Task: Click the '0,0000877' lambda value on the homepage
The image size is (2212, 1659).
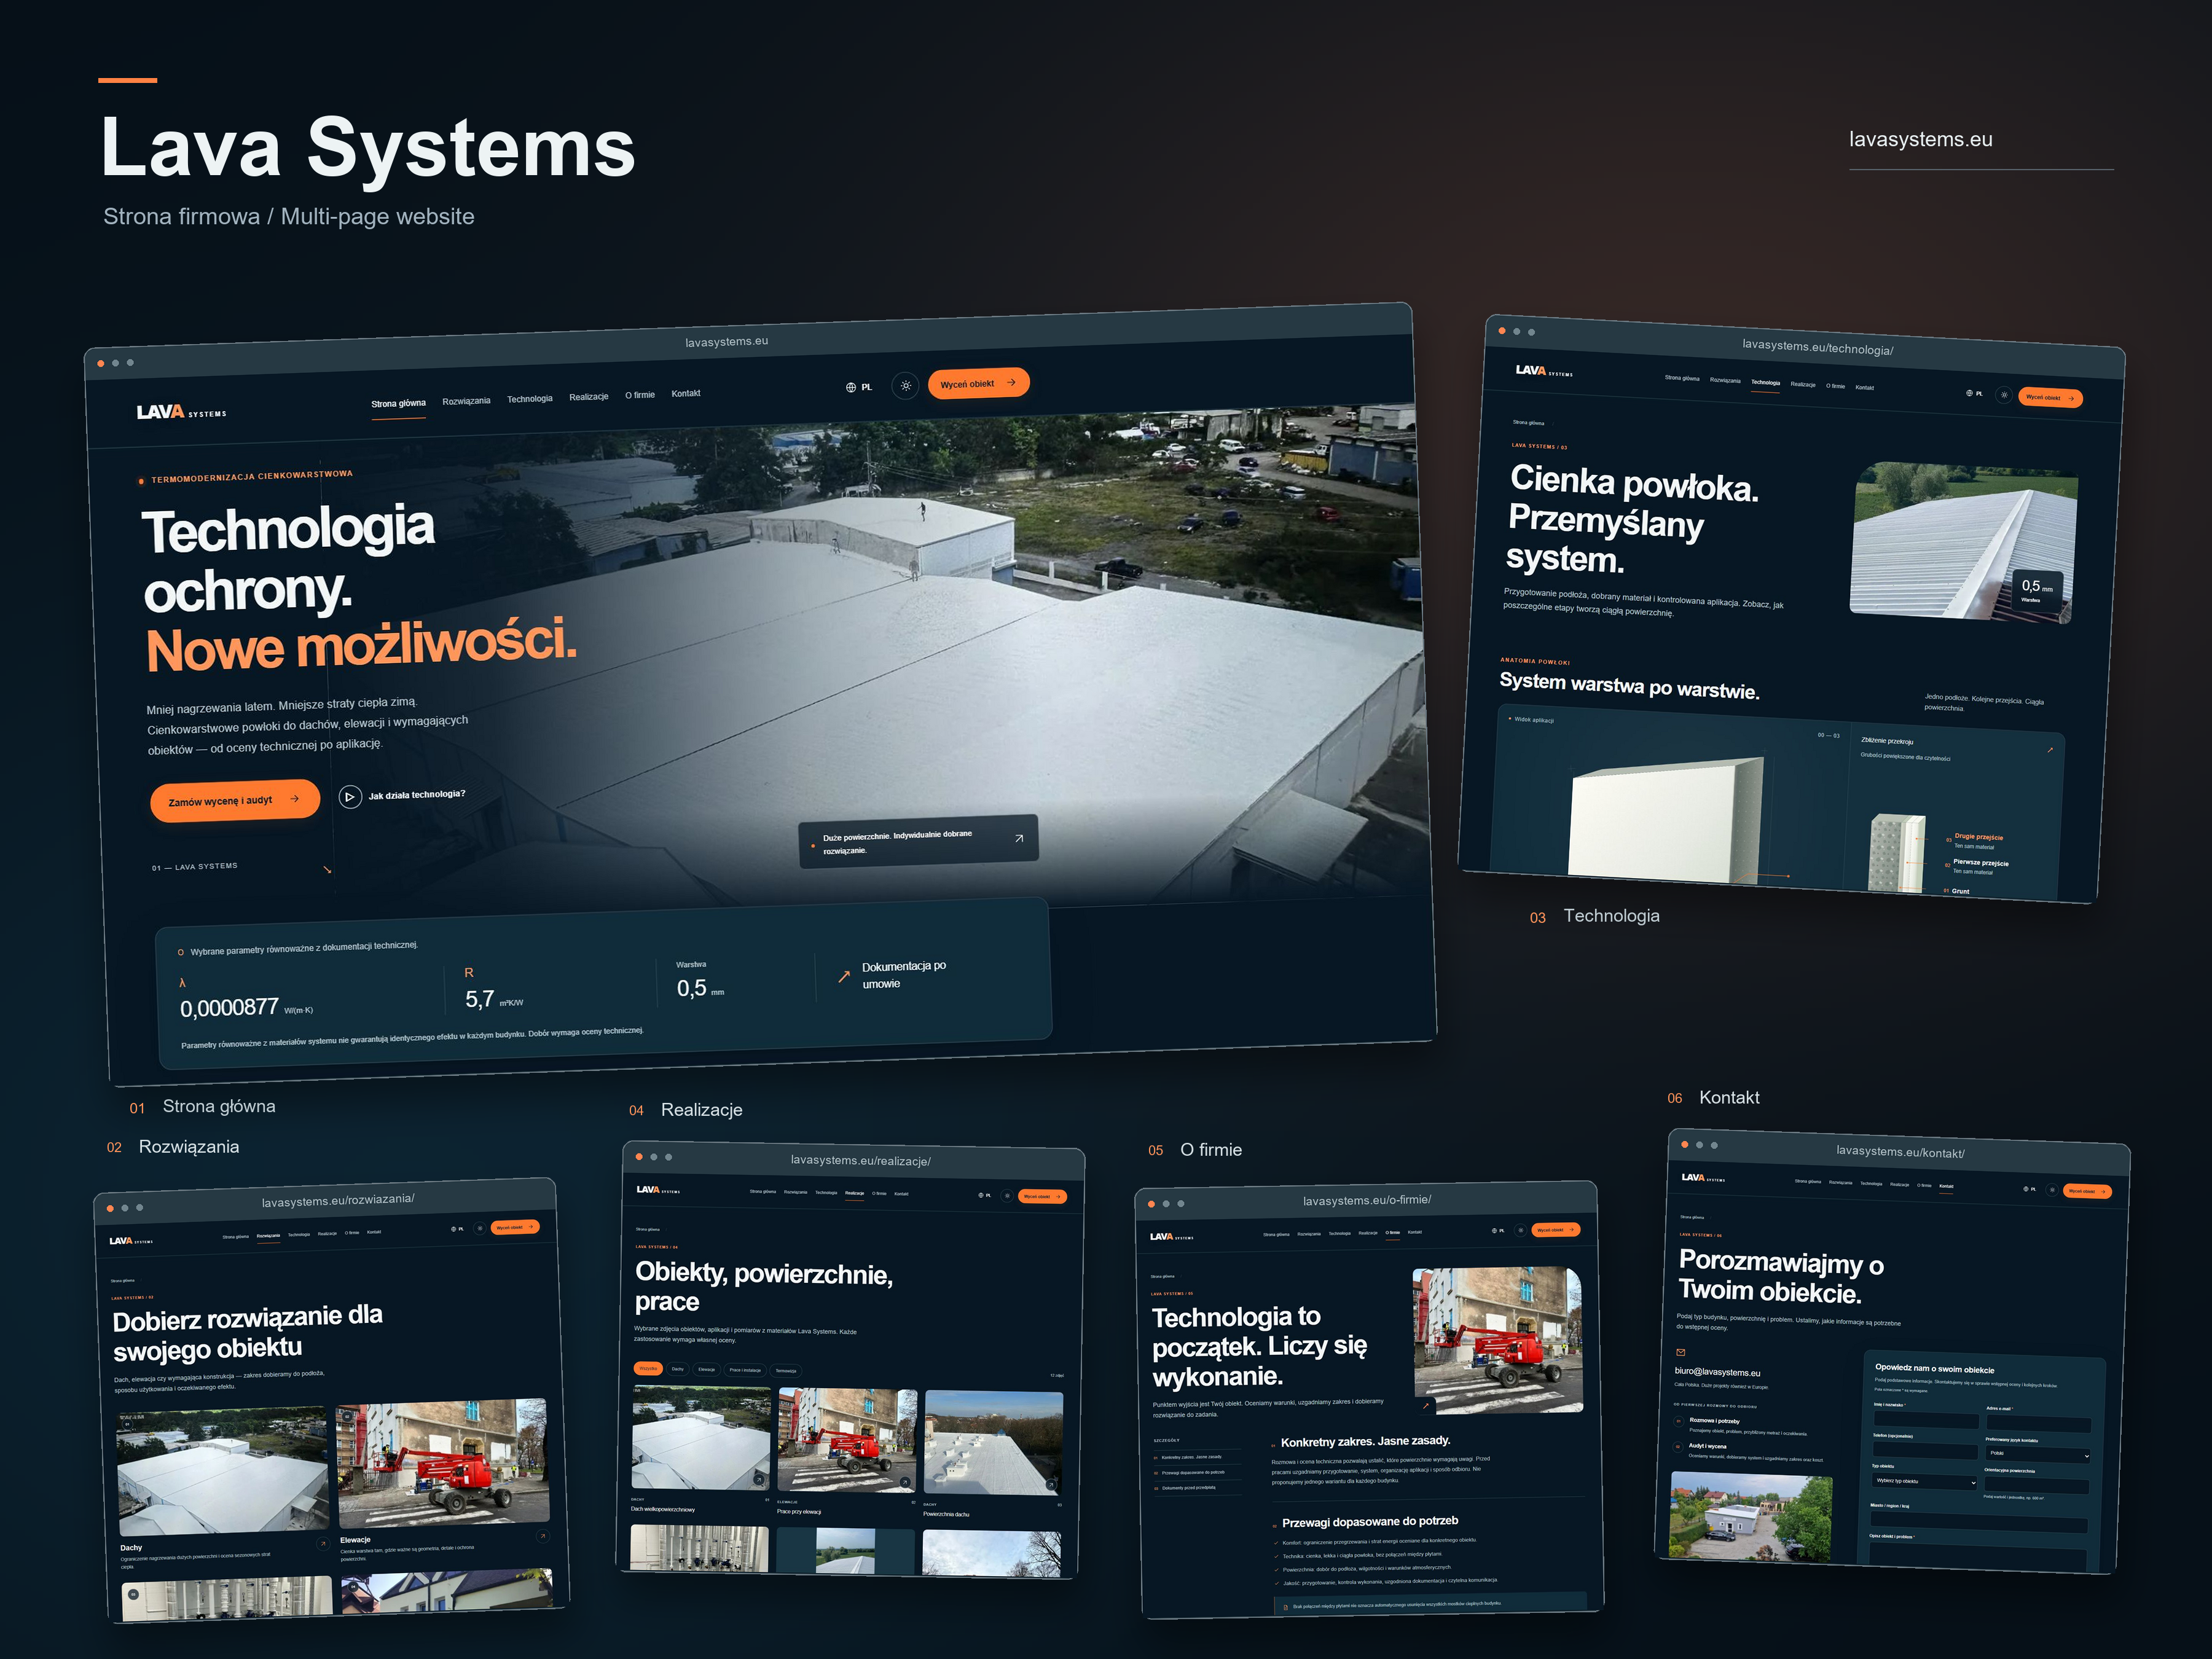Action: [229, 1008]
